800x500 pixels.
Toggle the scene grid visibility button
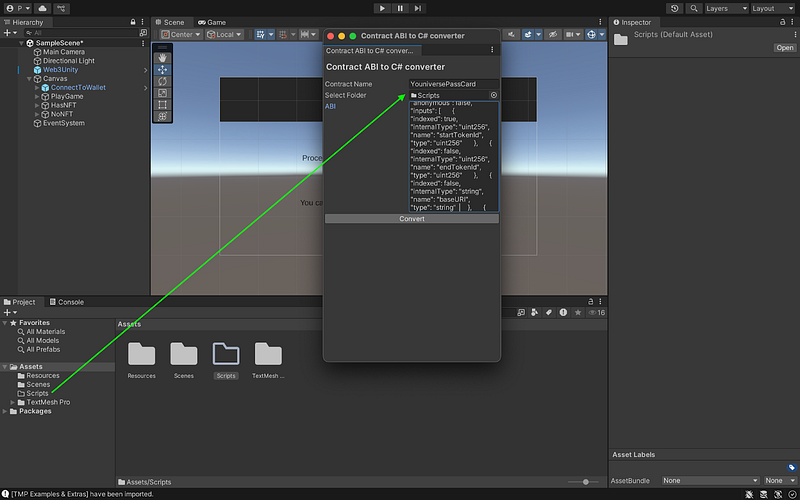[x=260, y=35]
